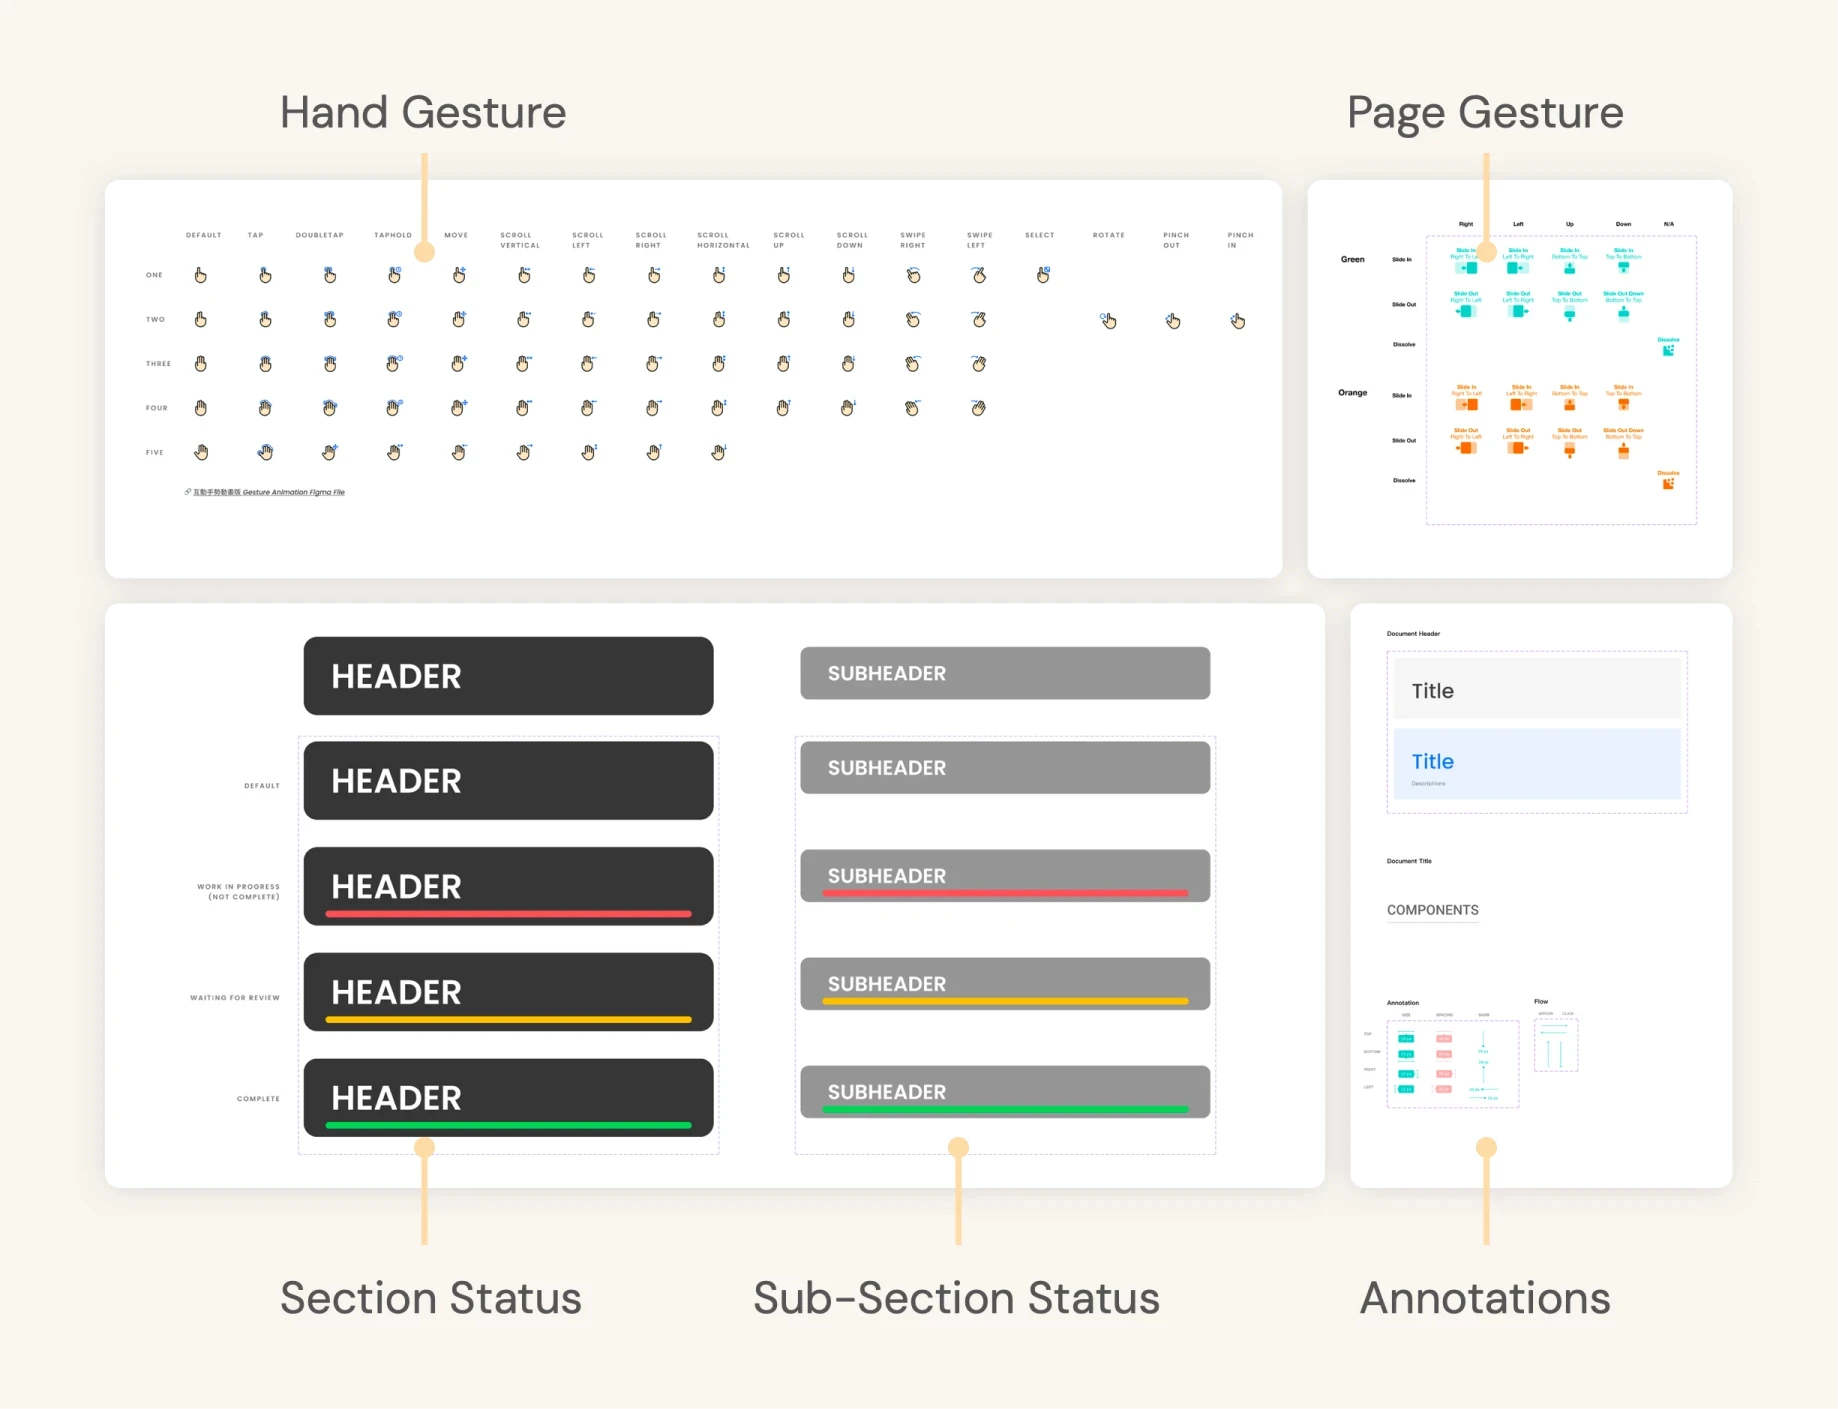Viewport: 1838px width, 1409px height.
Task: Click green Slide In Left To Right icon
Action: pyautogui.click(x=1517, y=268)
